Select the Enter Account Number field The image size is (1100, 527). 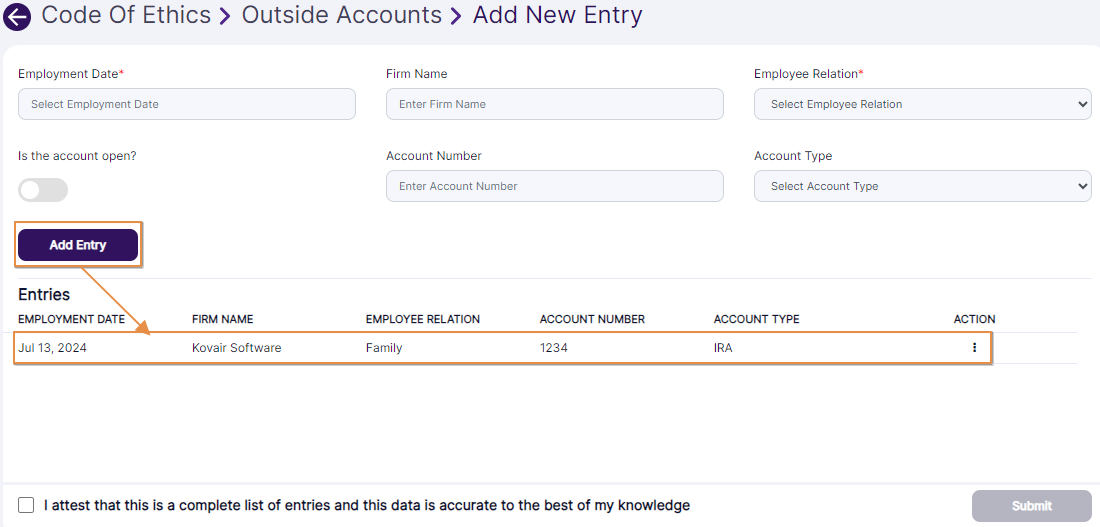tap(554, 186)
